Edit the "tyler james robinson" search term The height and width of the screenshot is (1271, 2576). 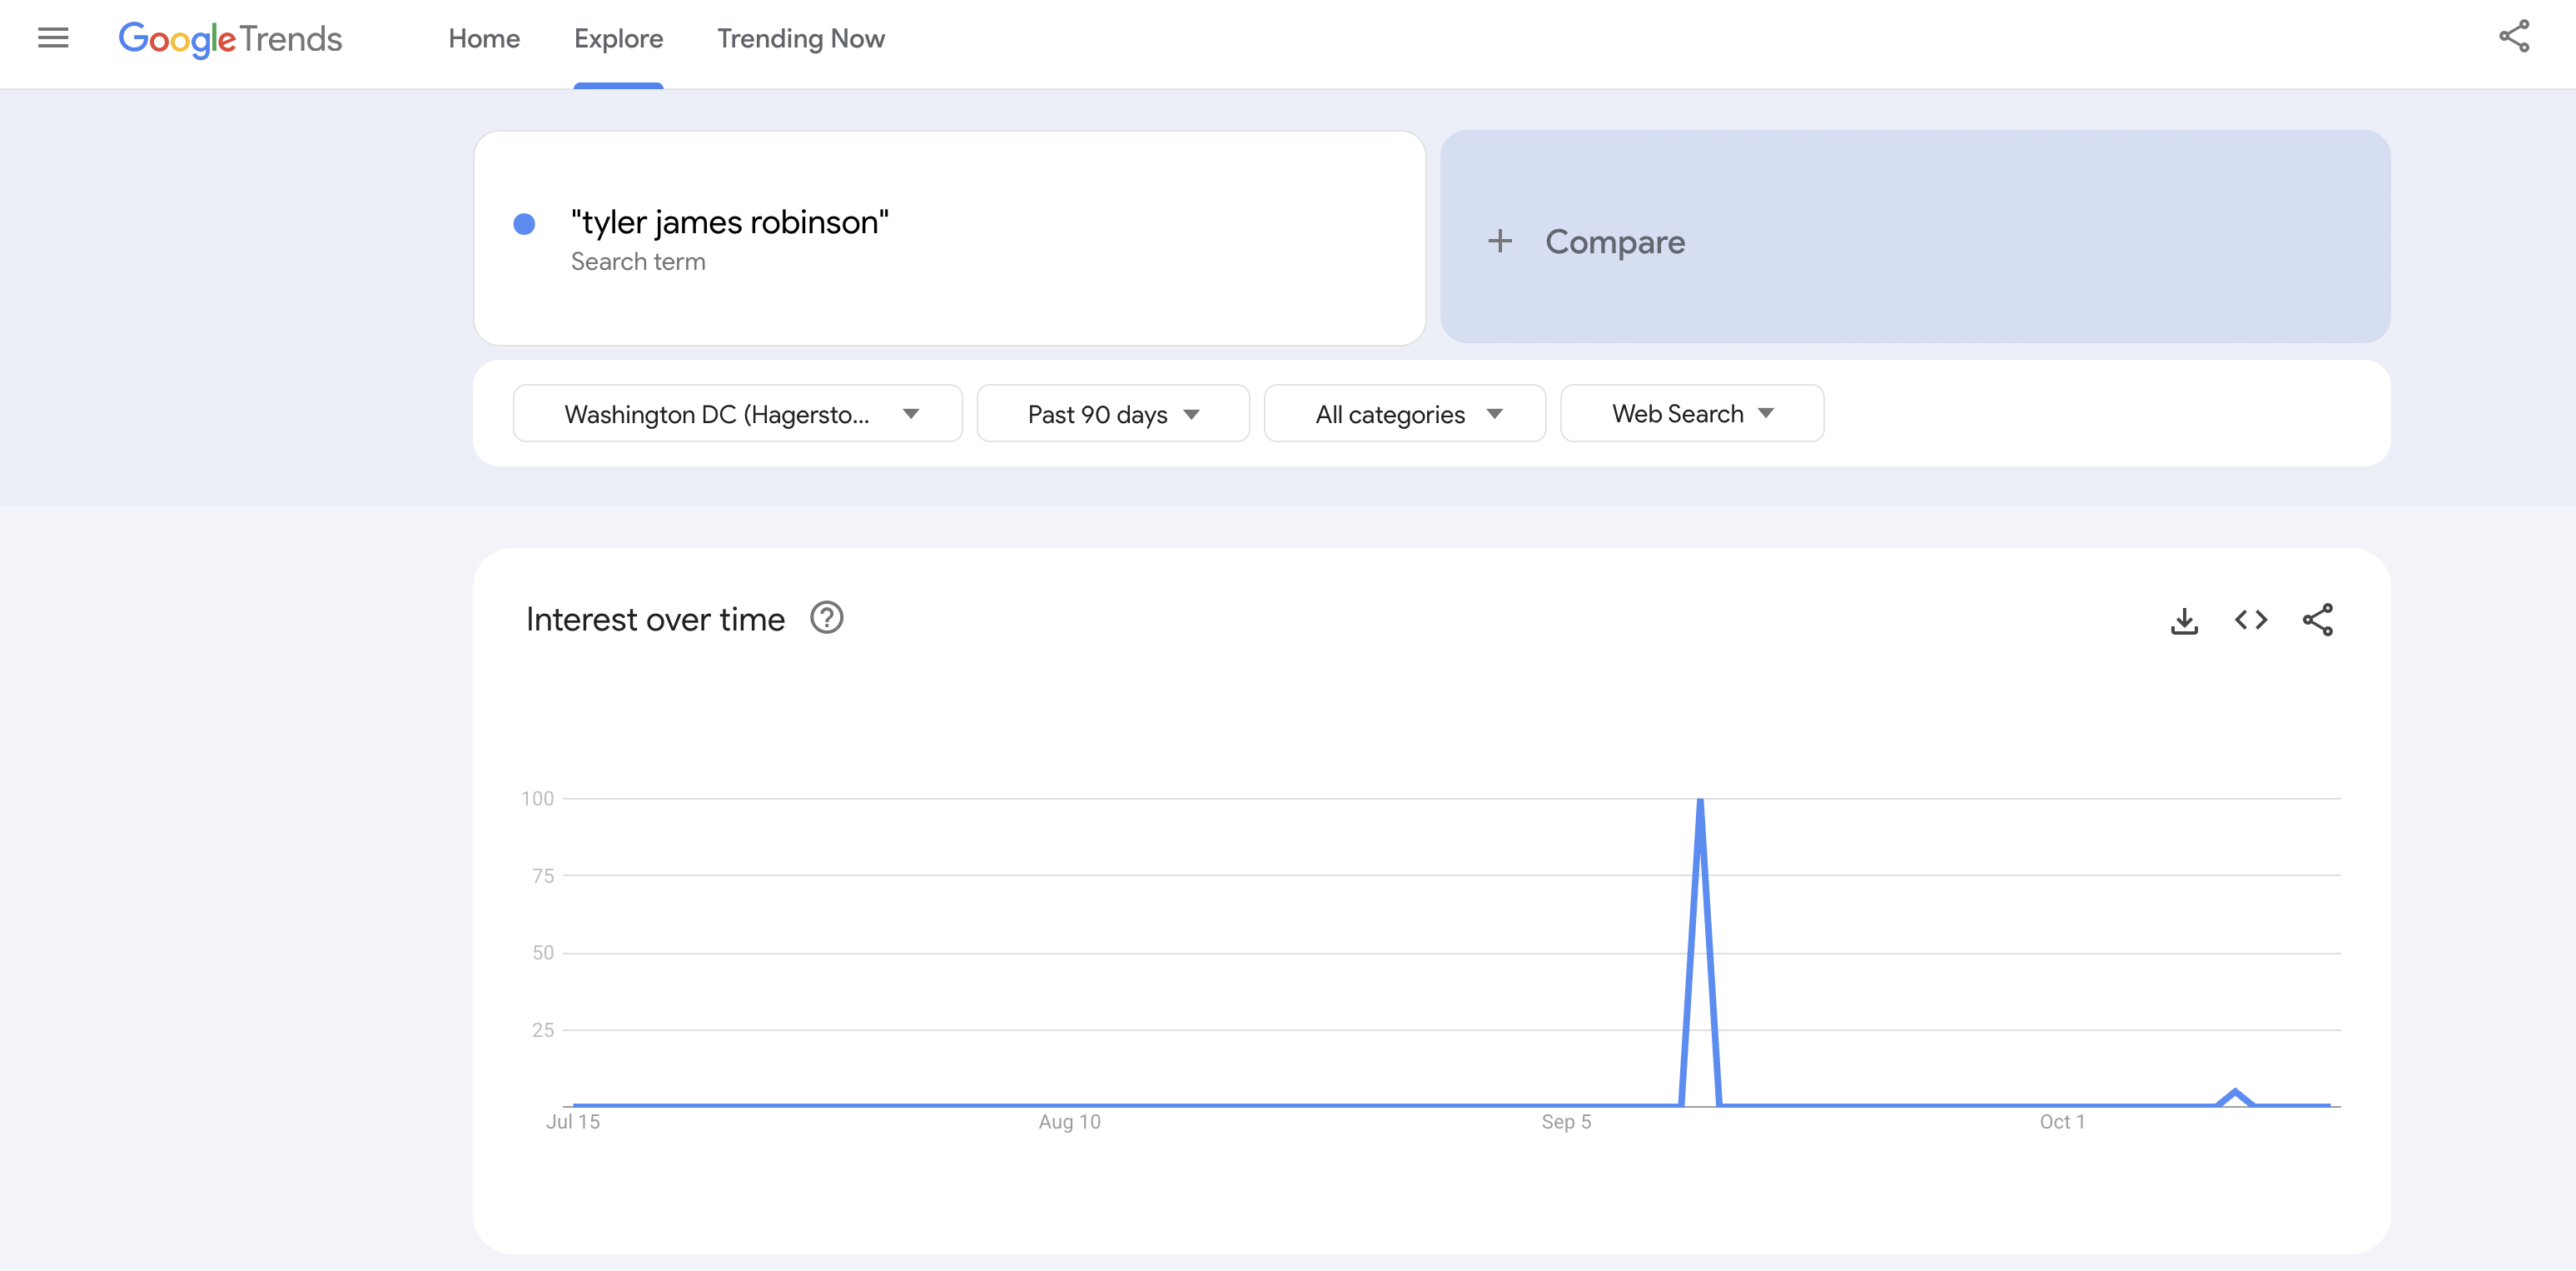coord(729,222)
